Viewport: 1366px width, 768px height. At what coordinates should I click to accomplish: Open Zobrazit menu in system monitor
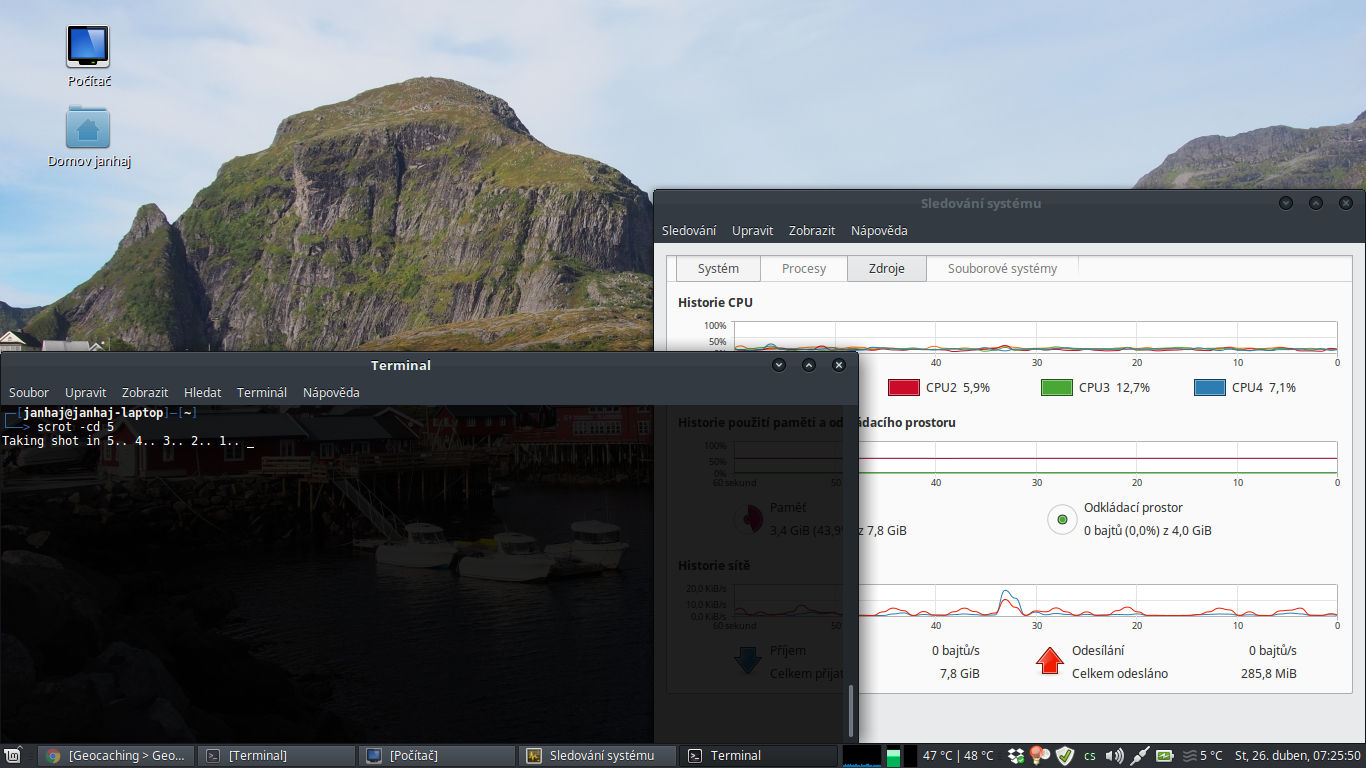click(812, 230)
